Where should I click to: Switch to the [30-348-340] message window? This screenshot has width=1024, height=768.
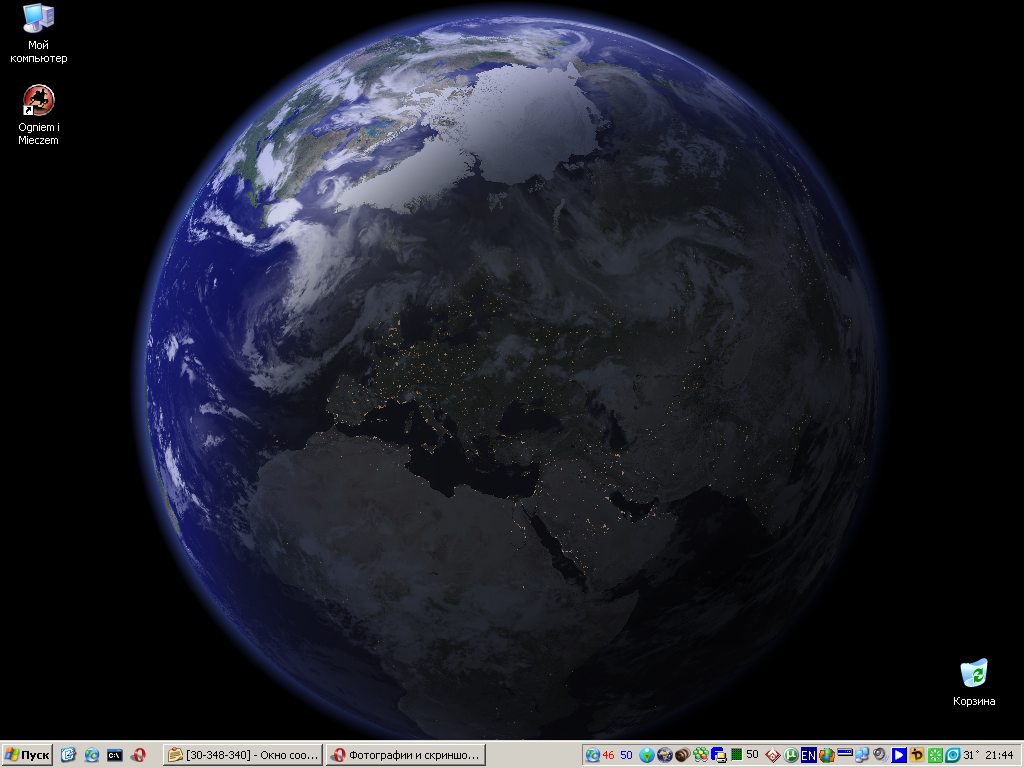pos(243,755)
